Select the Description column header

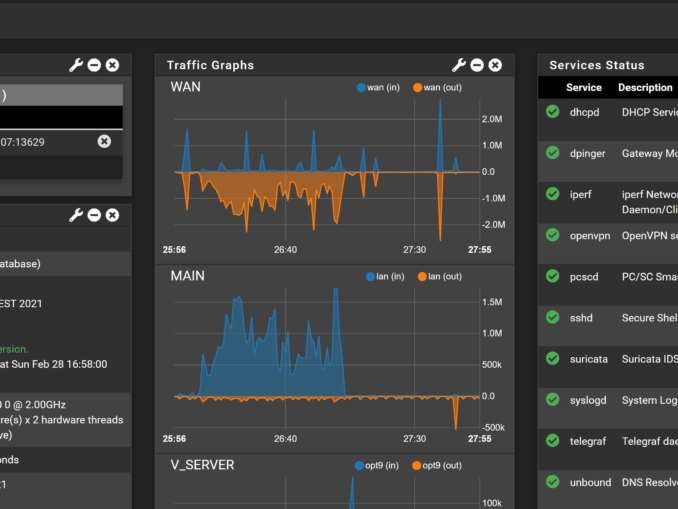[645, 88]
